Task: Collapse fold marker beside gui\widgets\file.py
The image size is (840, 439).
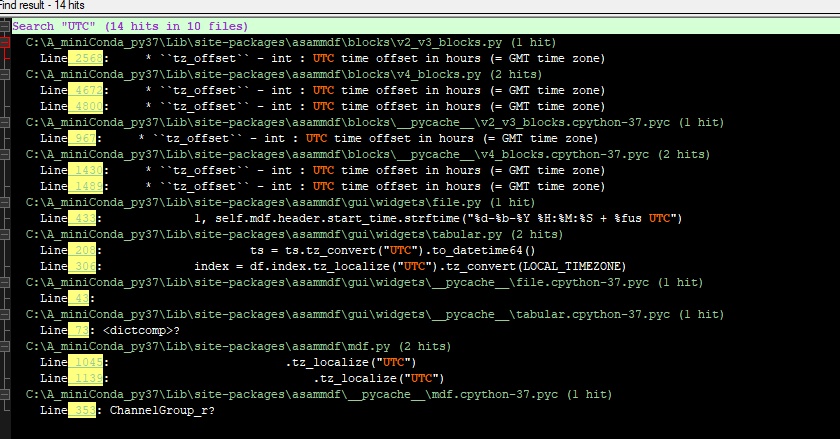Action: (x=4, y=203)
